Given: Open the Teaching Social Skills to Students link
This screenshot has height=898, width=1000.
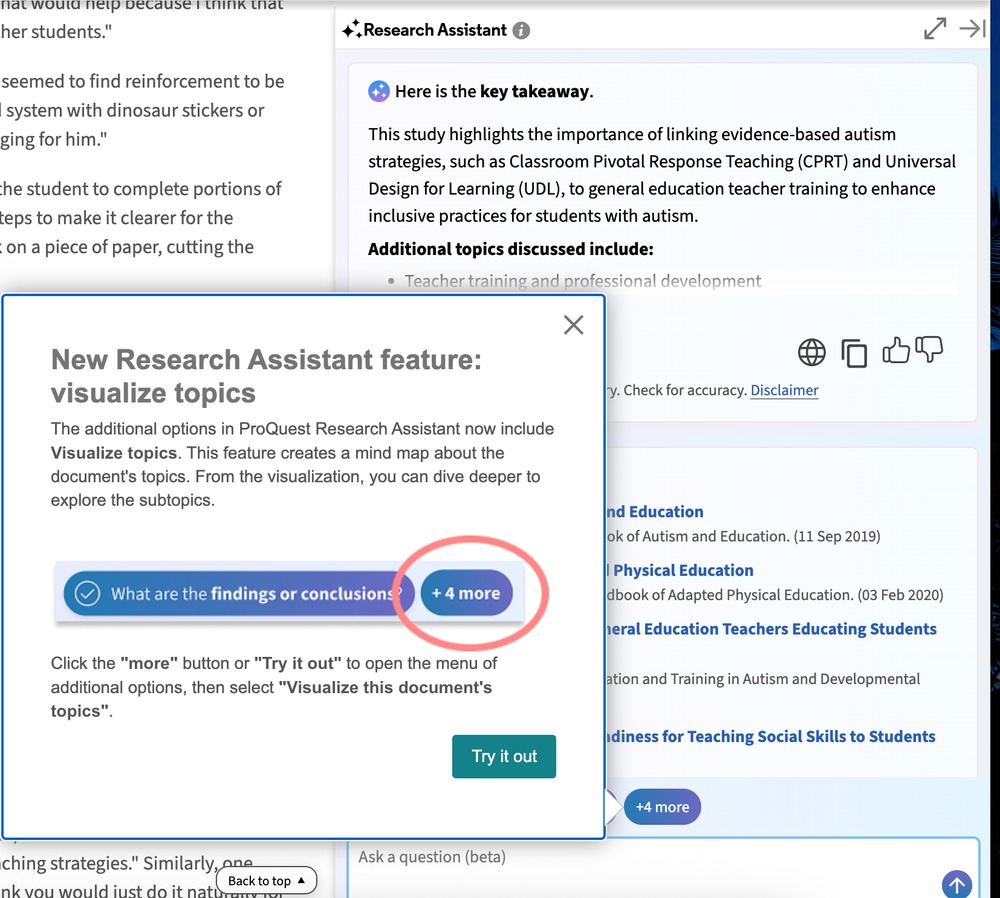Looking at the screenshot, I should click(770, 736).
